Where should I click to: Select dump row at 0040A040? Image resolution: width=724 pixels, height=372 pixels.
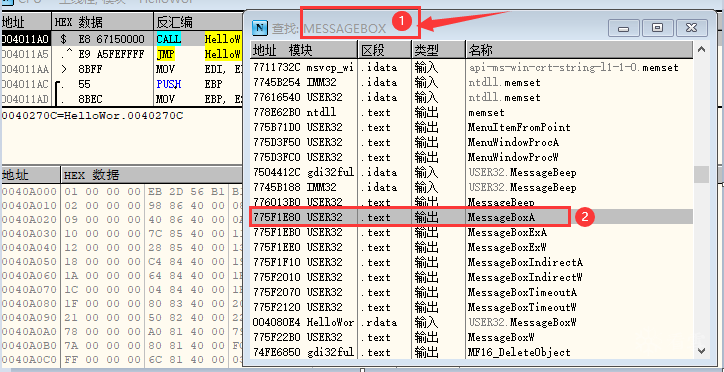pos(121,247)
